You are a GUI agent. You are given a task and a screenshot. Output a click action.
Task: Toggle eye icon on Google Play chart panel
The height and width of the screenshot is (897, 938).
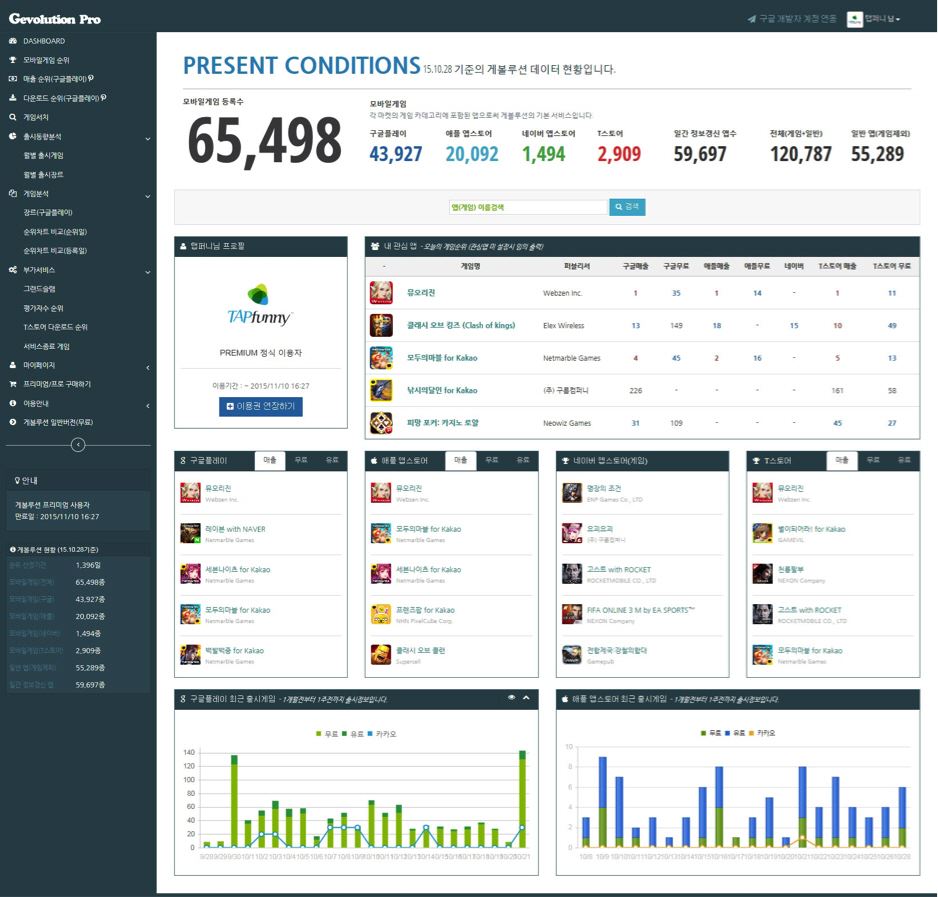pos(511,698)
